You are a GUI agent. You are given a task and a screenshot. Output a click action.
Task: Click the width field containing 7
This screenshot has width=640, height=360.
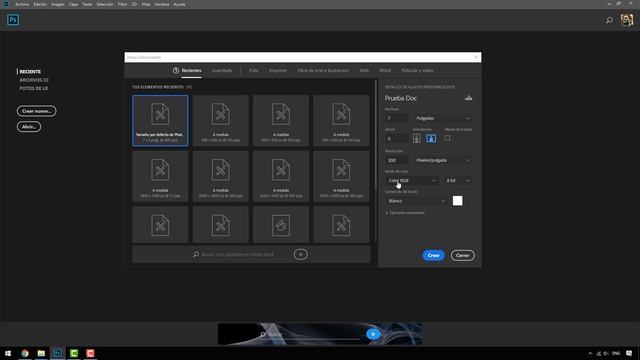click(396, 118)
